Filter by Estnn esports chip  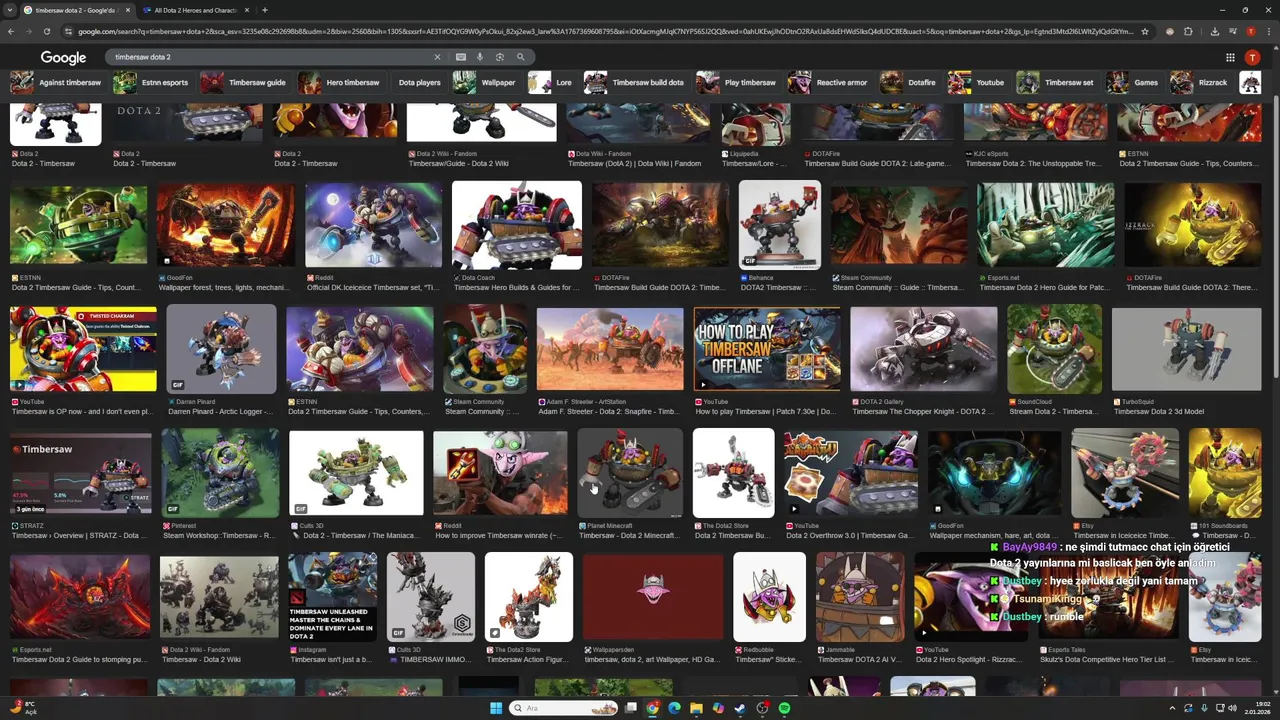tap(152, 82)
